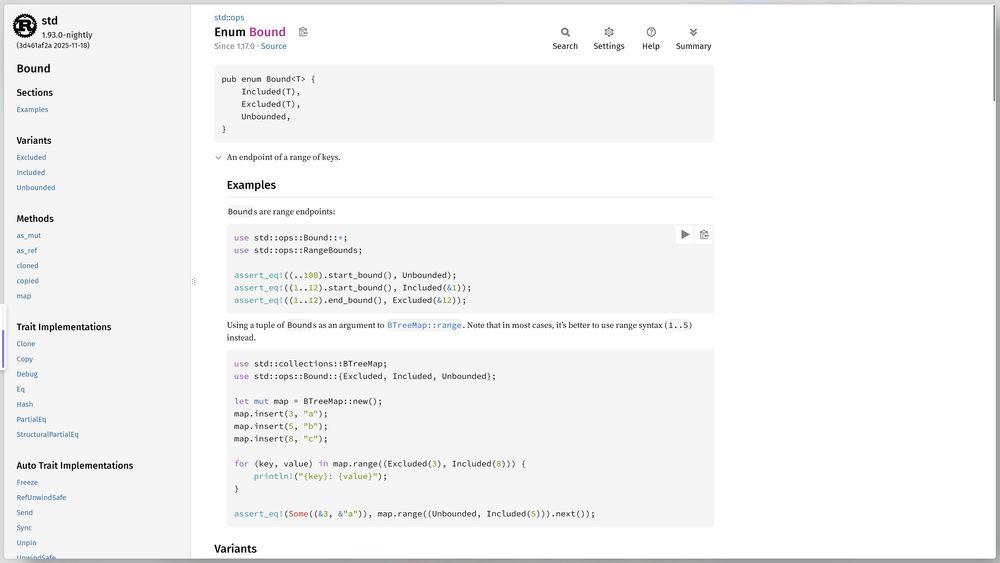Copy item path next to Enum Bound
The height and width of the screenshot is (563, 1000).
pyautogui.click(x=303, y=32)
